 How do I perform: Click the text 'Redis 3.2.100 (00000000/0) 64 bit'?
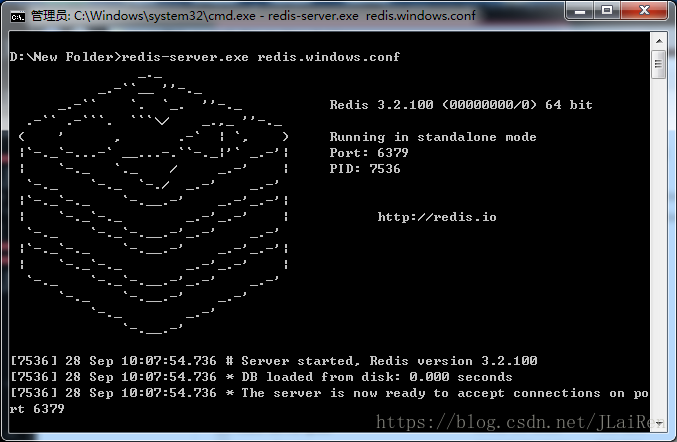(x=461, y=105)
